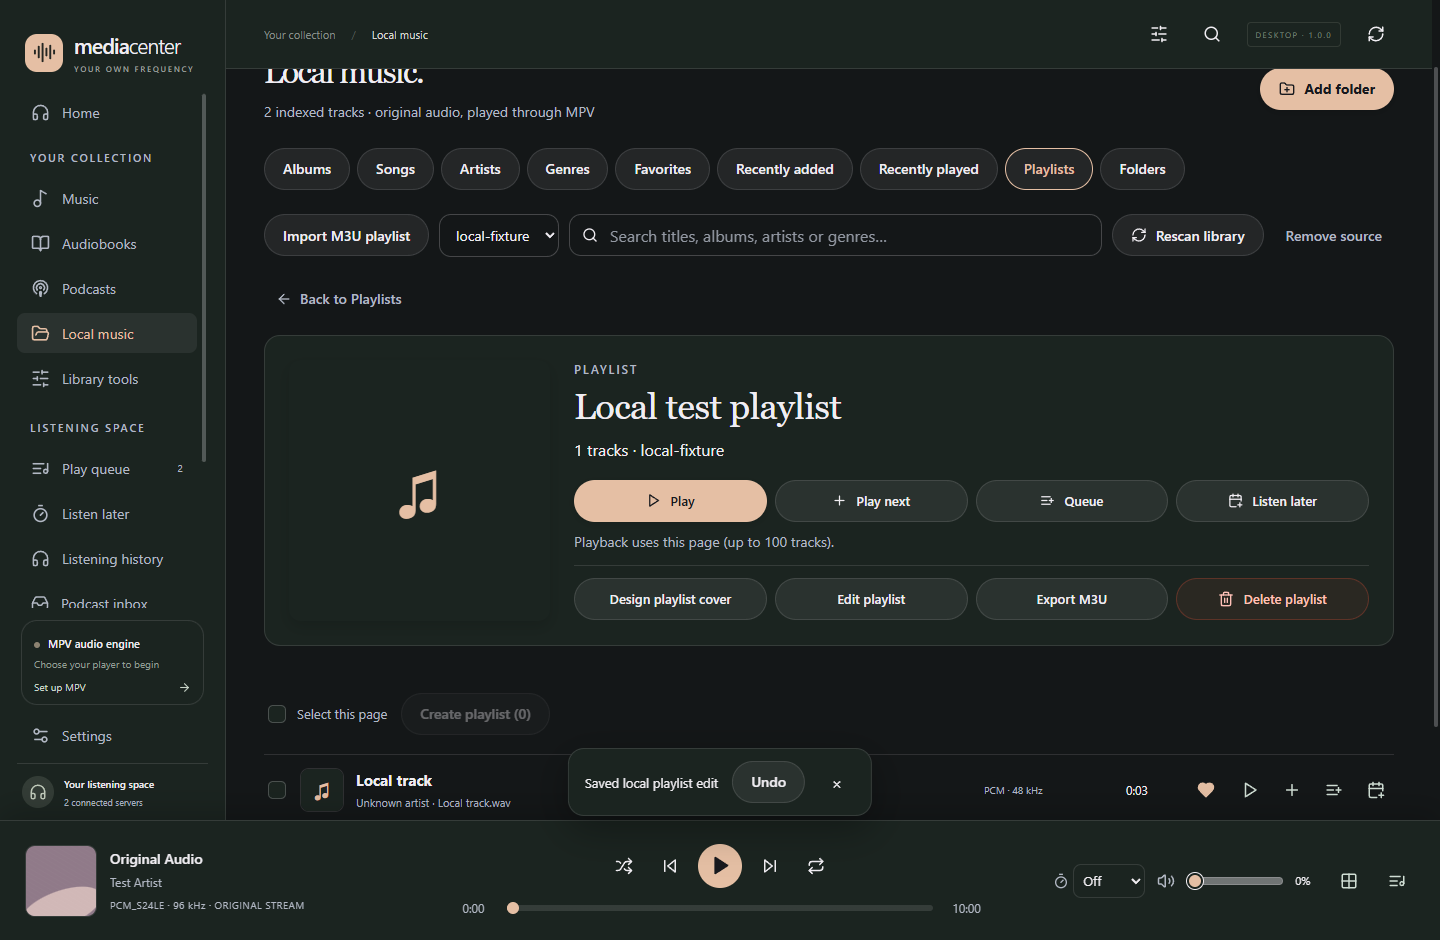This screenshot has width=1440, height=940.
Task: Click Delete playlist button
Action: pyautogui.click(x=1272, y=599)
